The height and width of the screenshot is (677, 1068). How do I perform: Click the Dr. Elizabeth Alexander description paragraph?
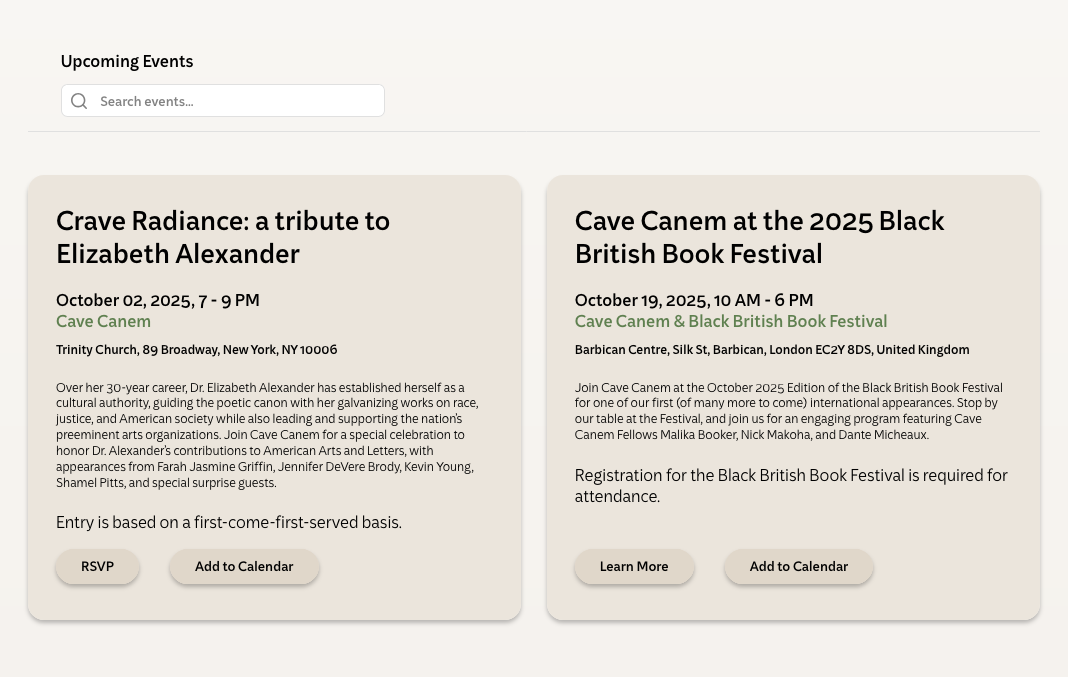(x=266, y=435)
